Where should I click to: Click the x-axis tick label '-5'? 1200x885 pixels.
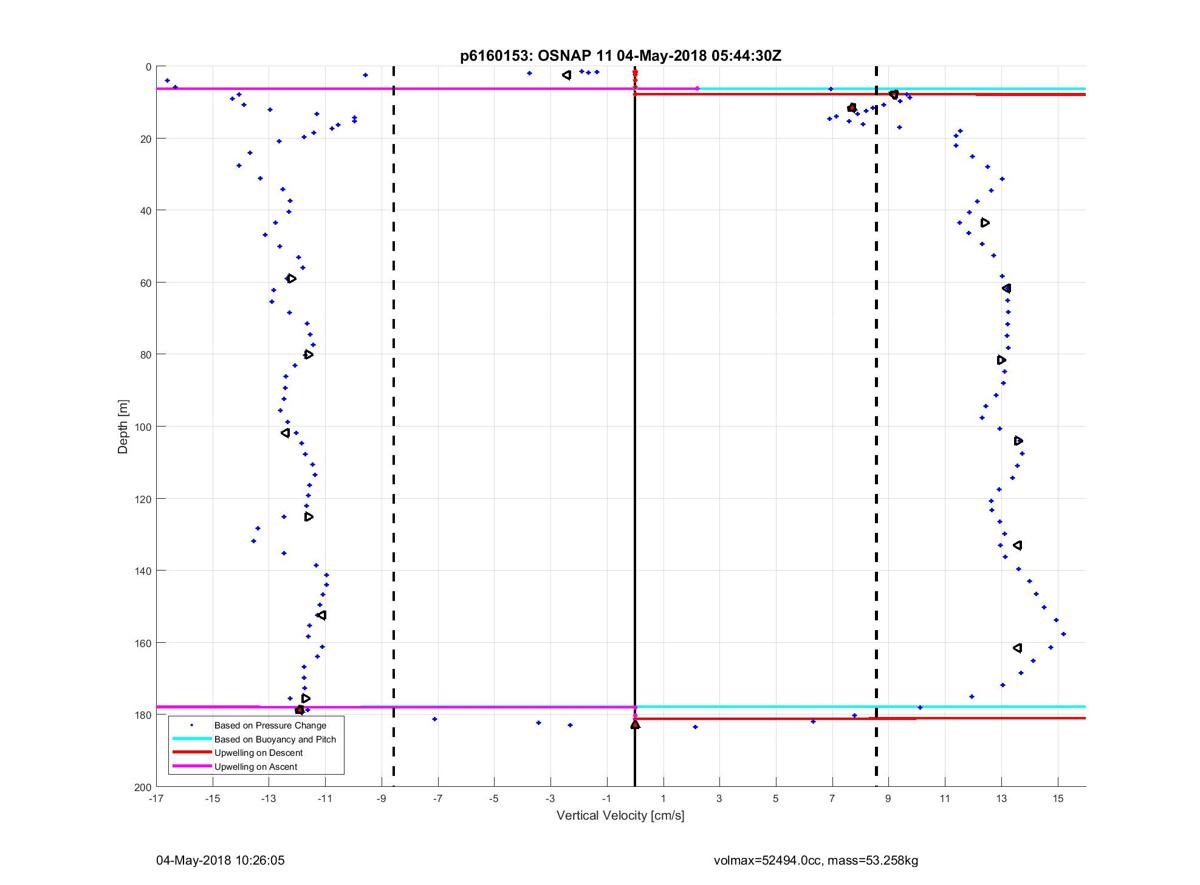tap(494, 799)
